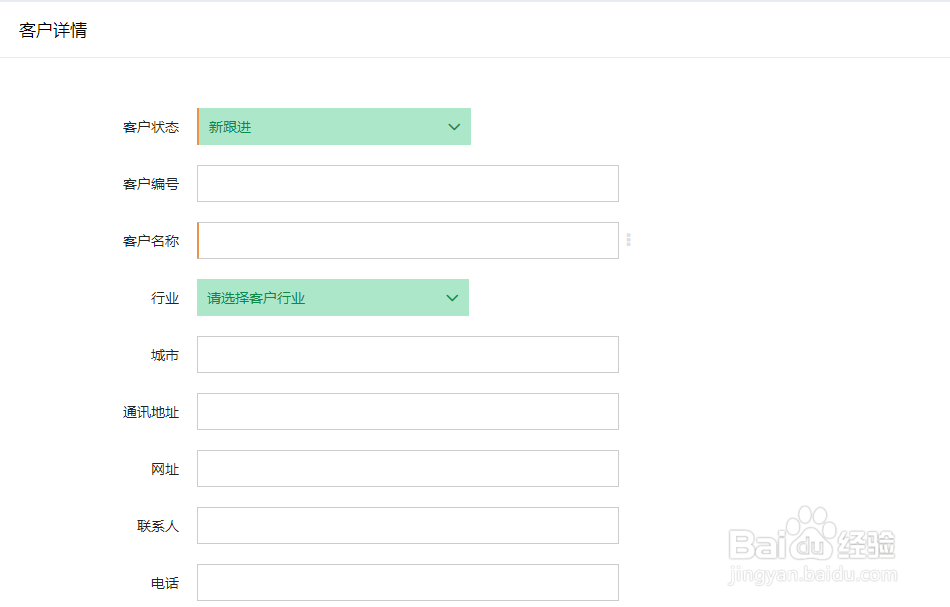This screenshot has height=607, width=950.
Task: Click the 客户名称 field label
Action: click(151, 241)
